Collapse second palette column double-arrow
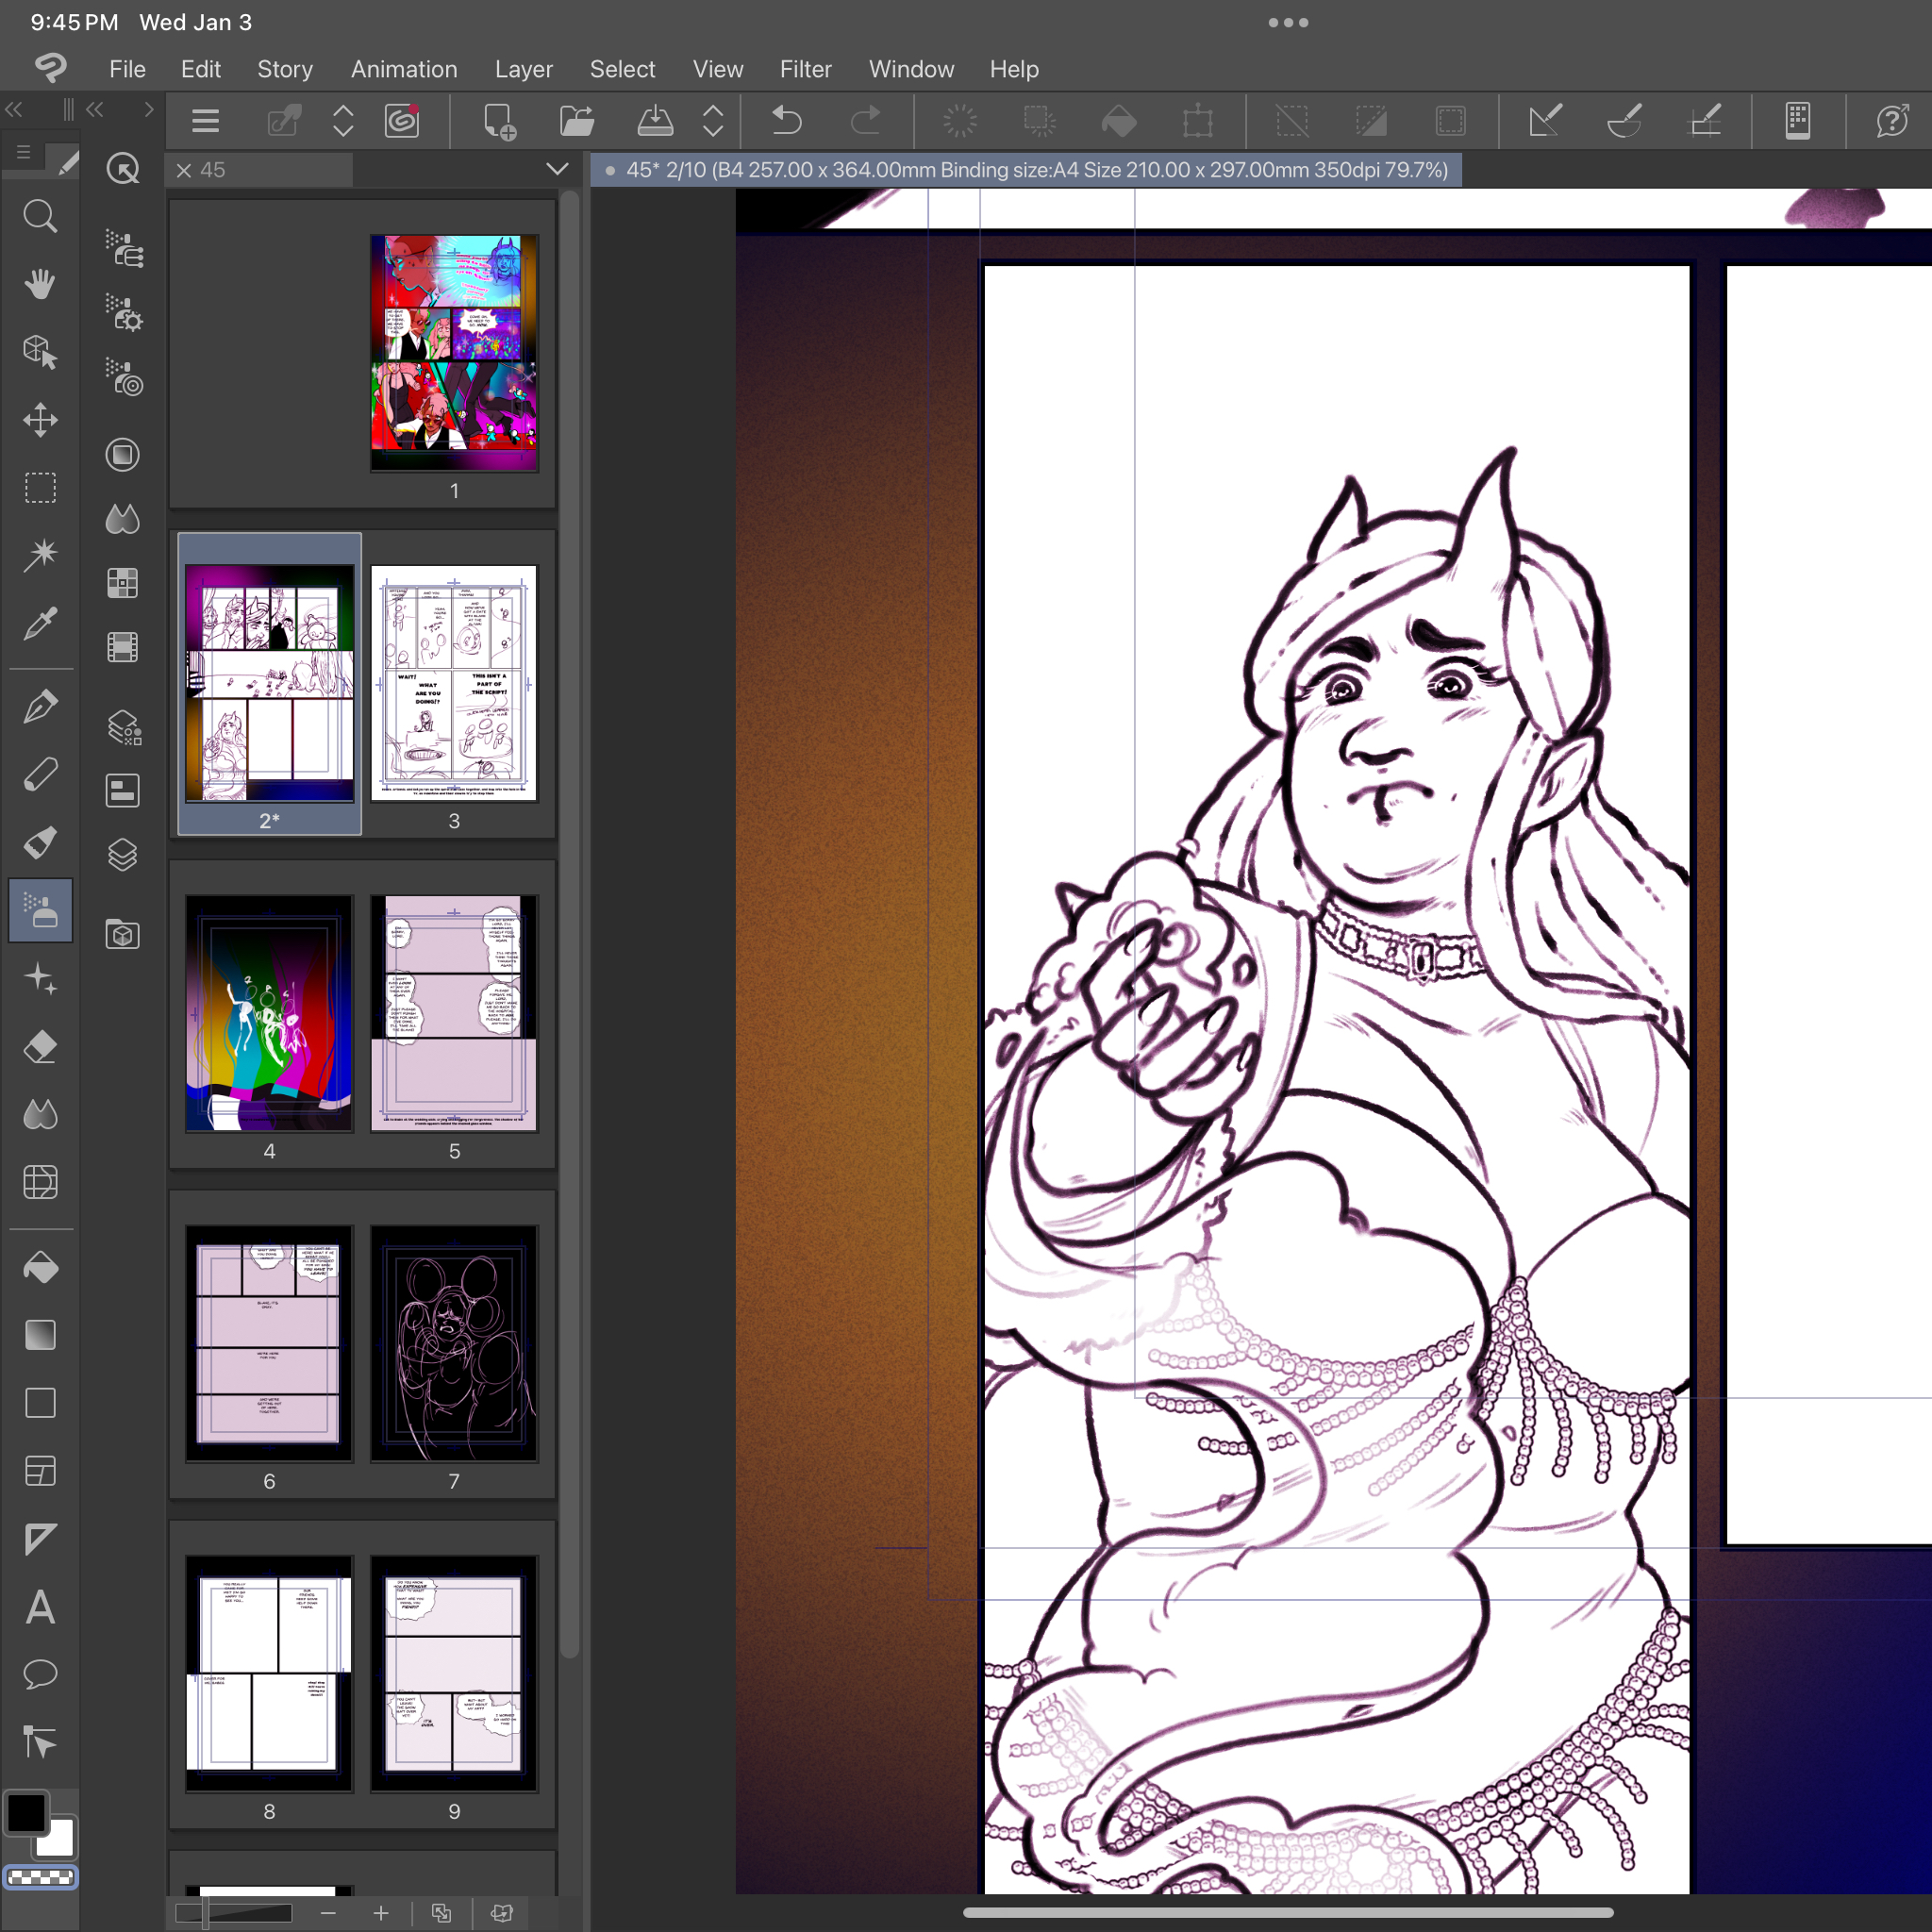 [95, 109]
